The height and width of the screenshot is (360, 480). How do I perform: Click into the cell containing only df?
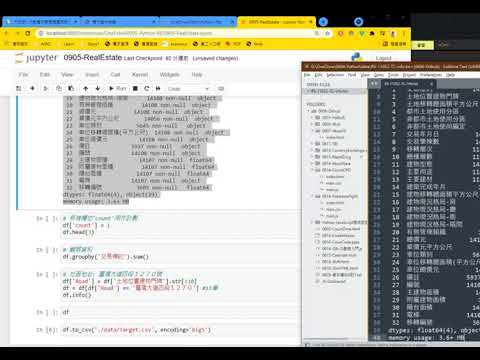[x=180, y=312]
